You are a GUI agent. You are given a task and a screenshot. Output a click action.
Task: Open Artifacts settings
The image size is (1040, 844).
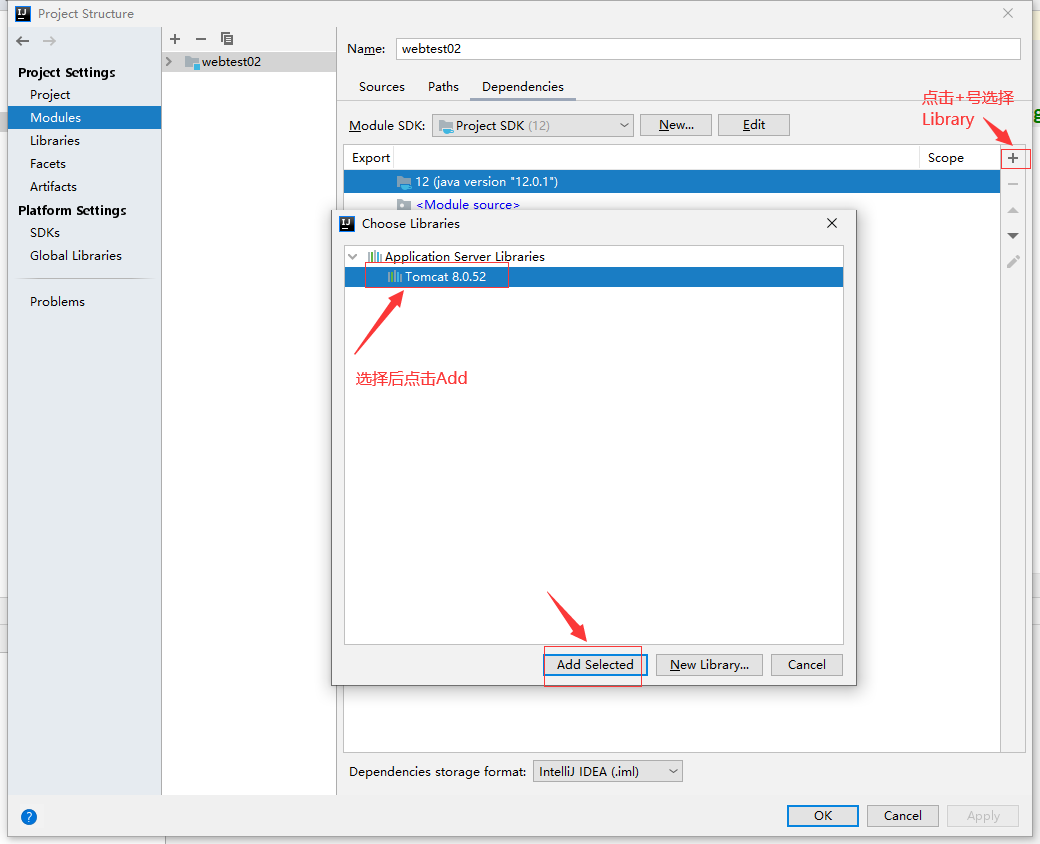pyautogui.click(x=53, y=186)
